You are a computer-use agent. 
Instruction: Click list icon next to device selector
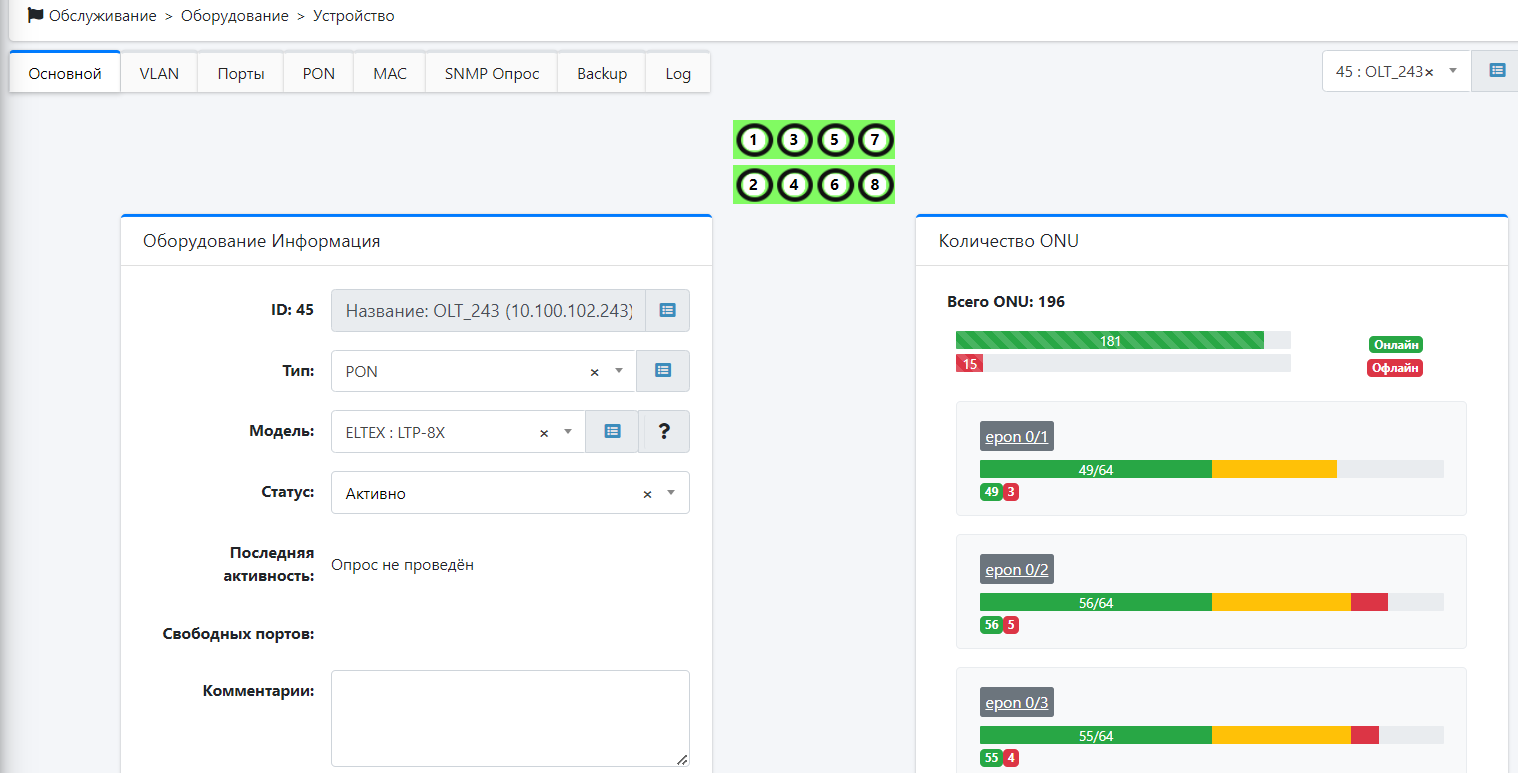click(1497, 71)
